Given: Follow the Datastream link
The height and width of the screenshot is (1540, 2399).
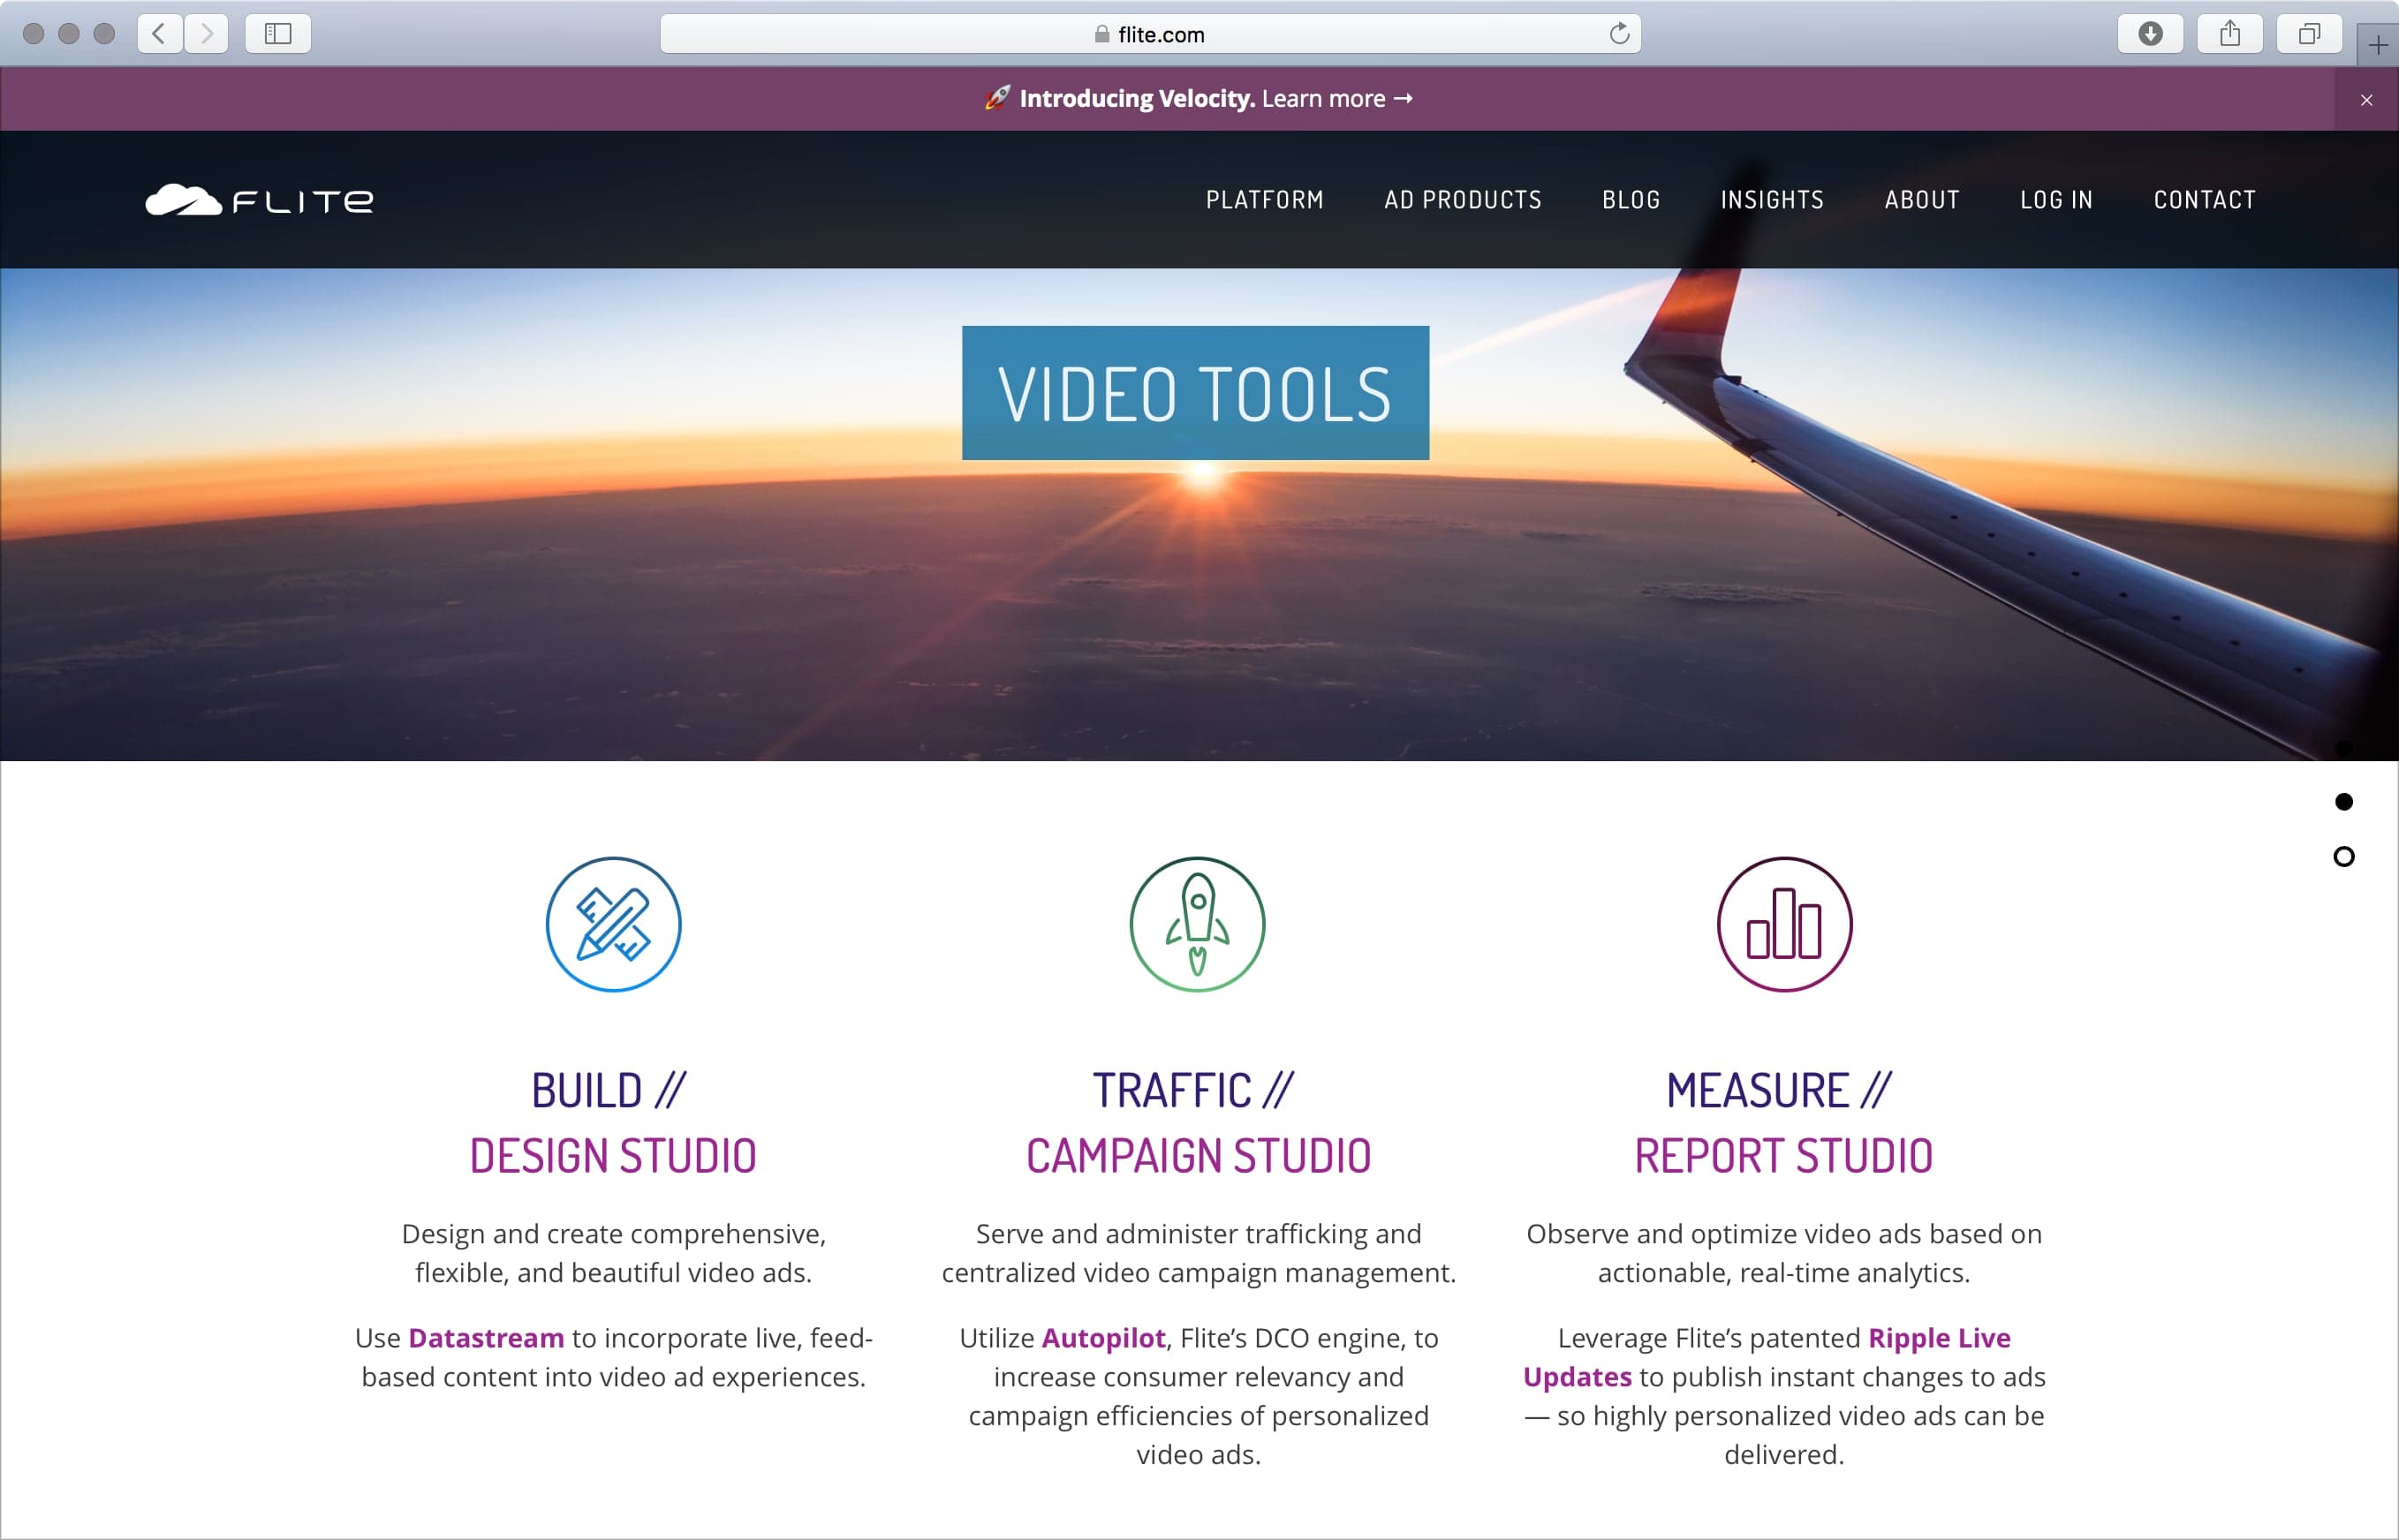Looking at the screenshot, I should pos(486,1338).
